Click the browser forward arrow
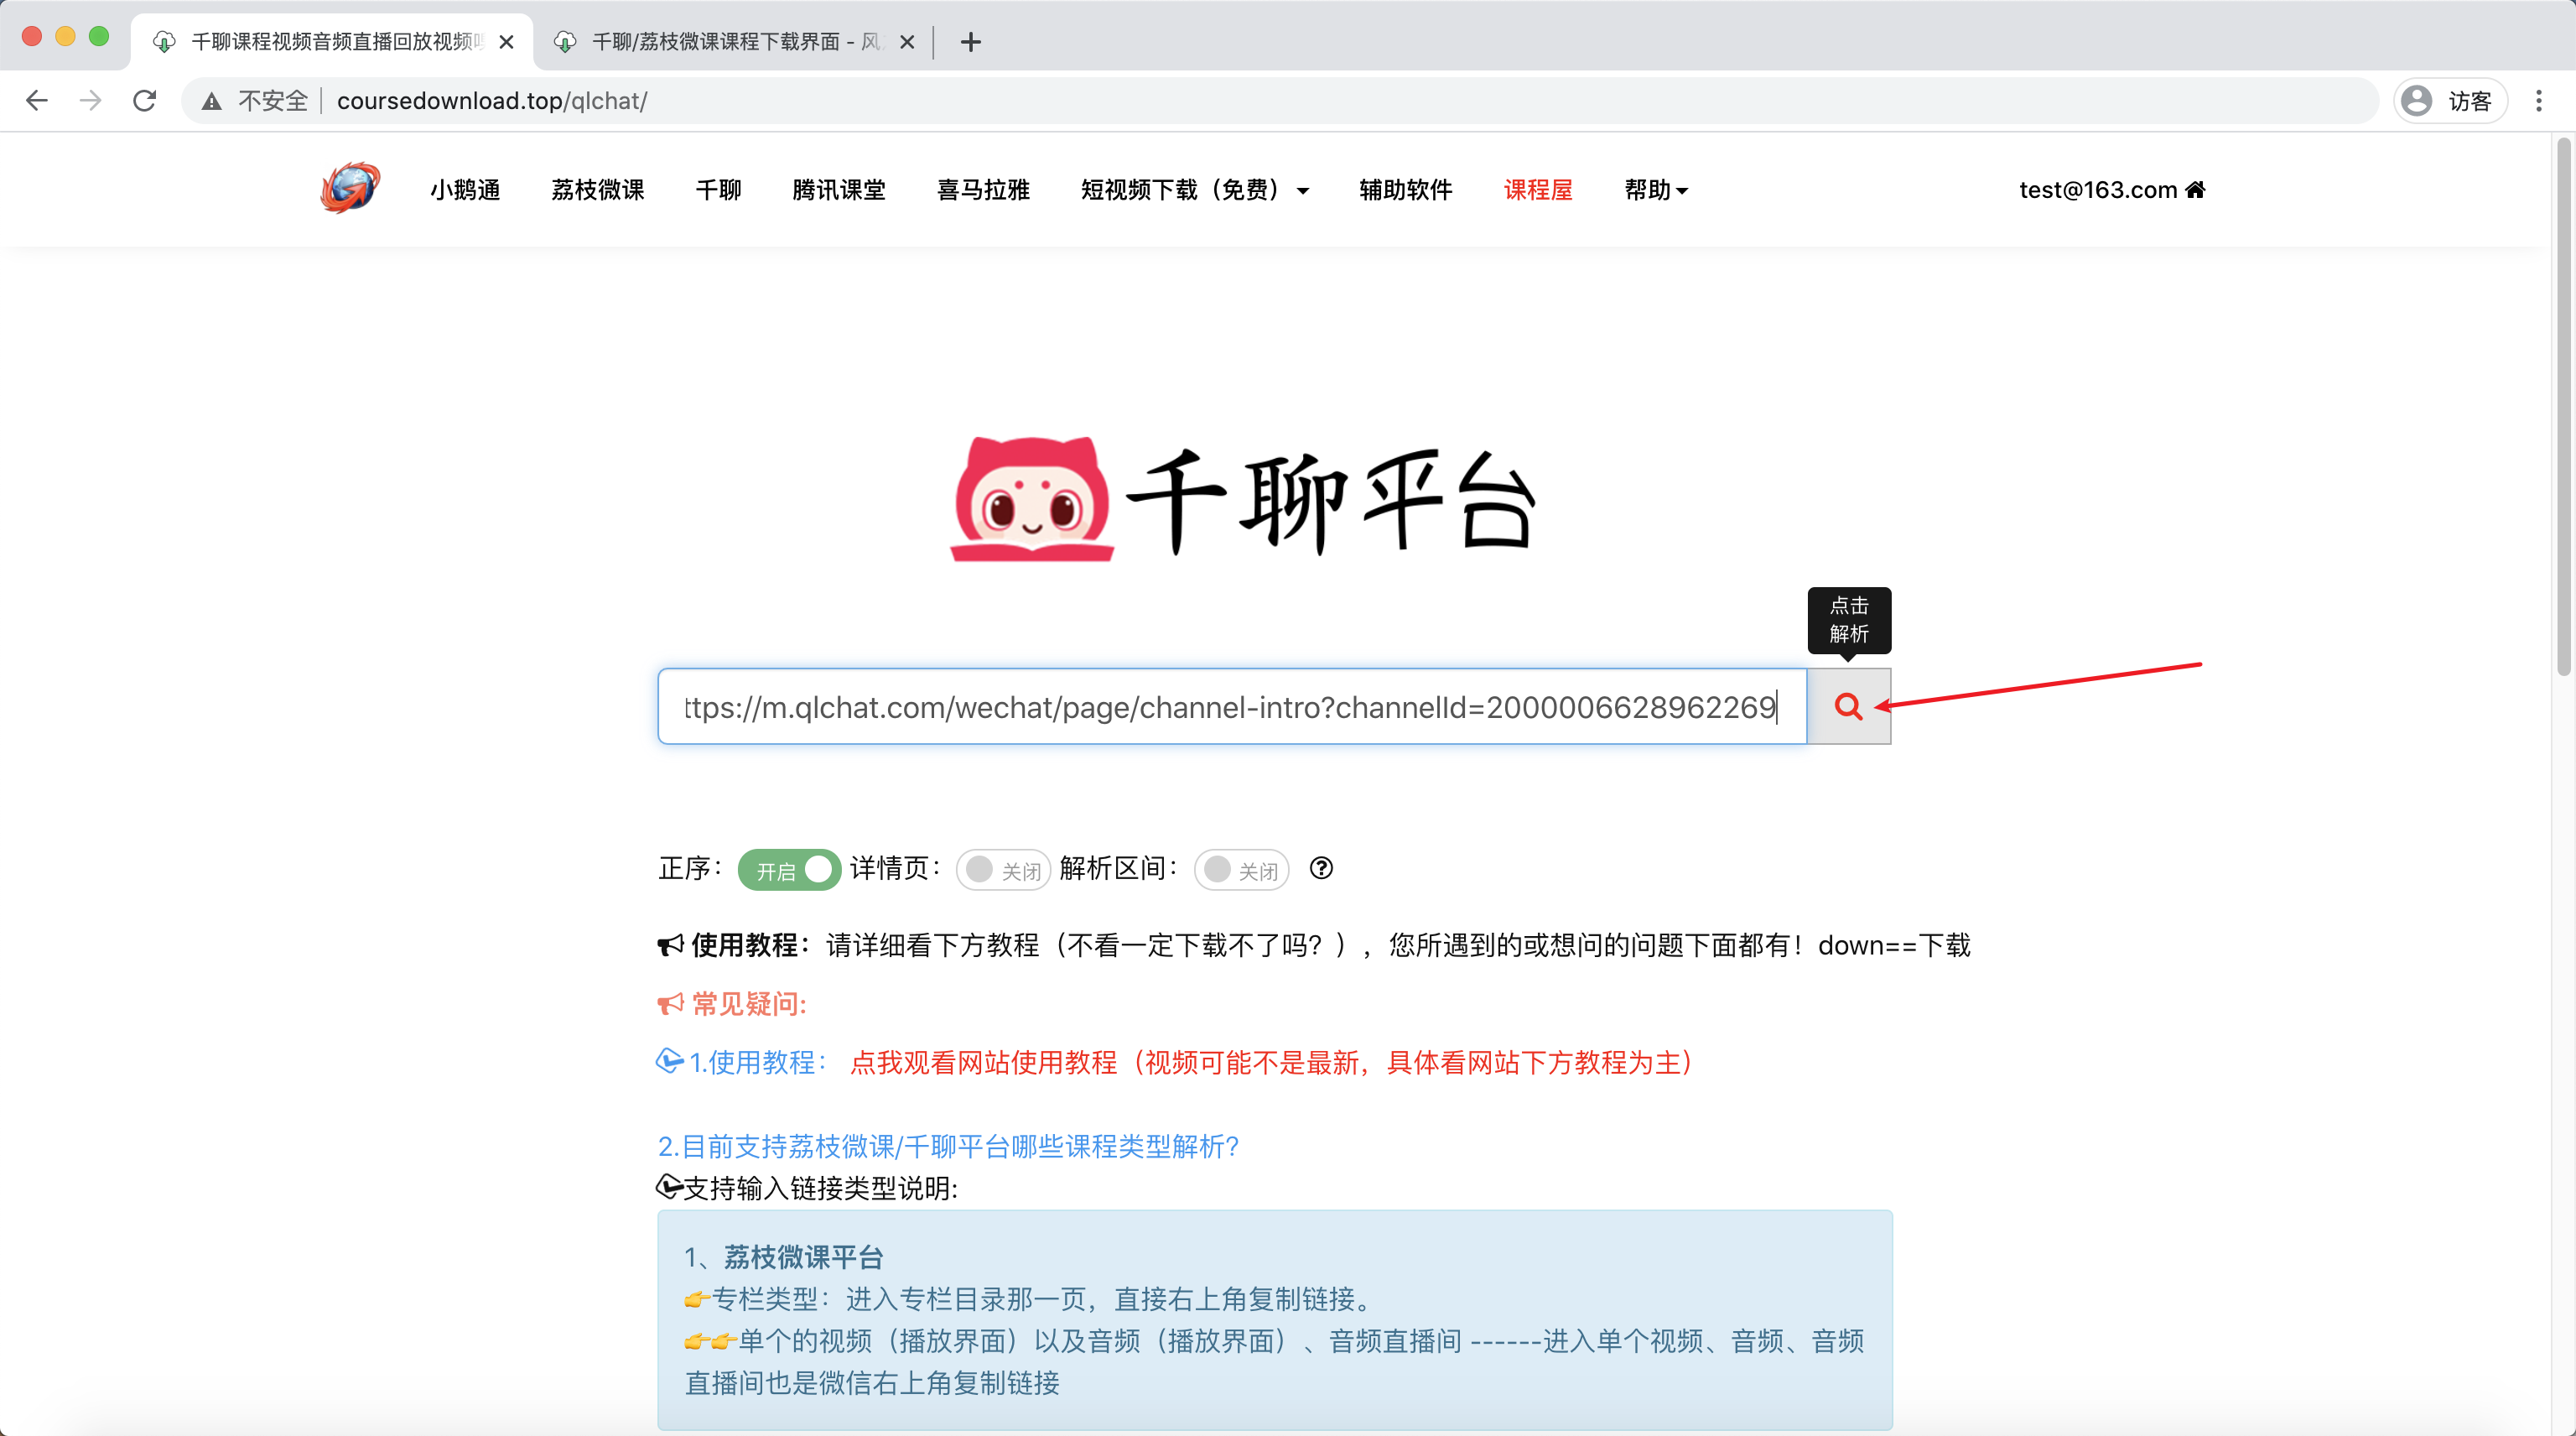 (91, 100)
